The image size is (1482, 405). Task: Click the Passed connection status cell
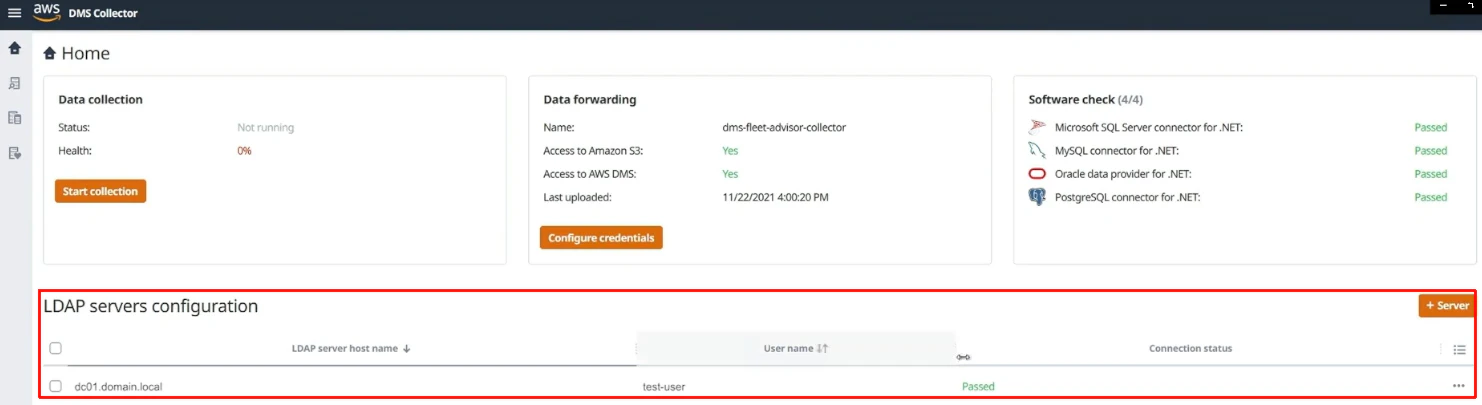point(978,386)
